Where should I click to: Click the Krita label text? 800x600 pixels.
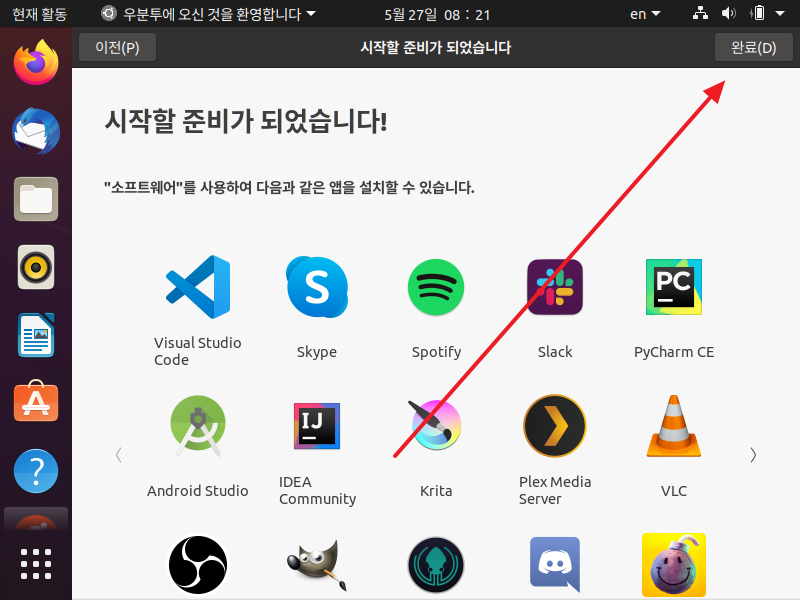tap(436, 491)
